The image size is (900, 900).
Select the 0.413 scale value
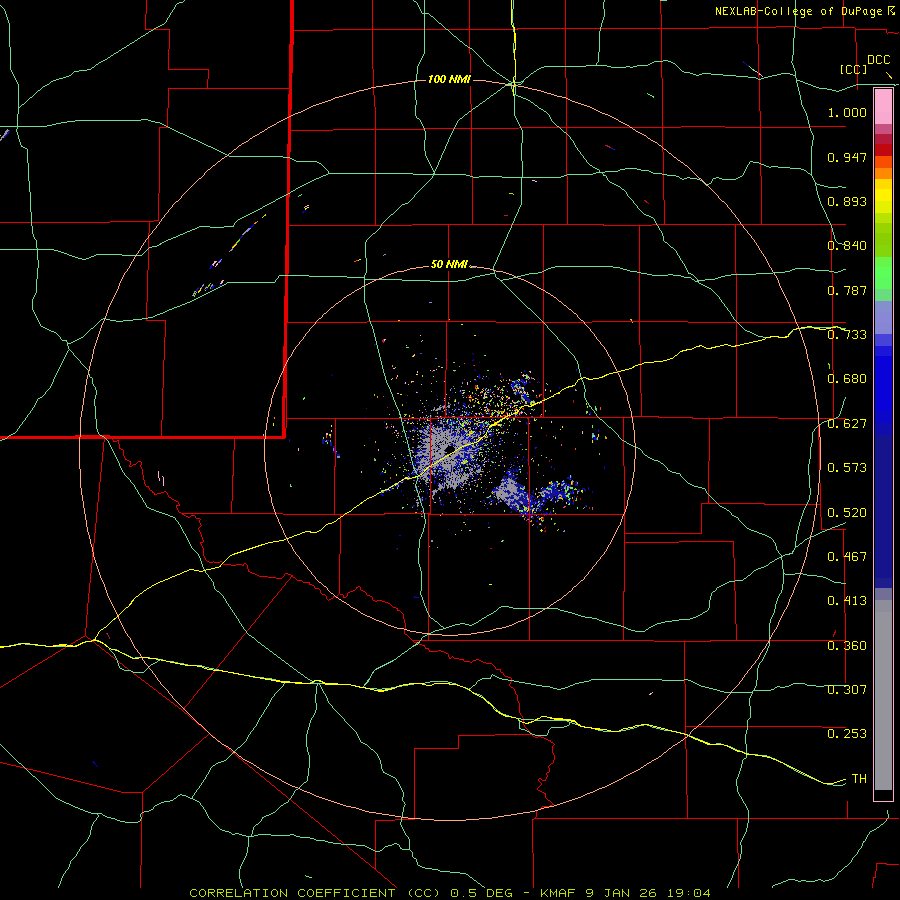[847, 601]
